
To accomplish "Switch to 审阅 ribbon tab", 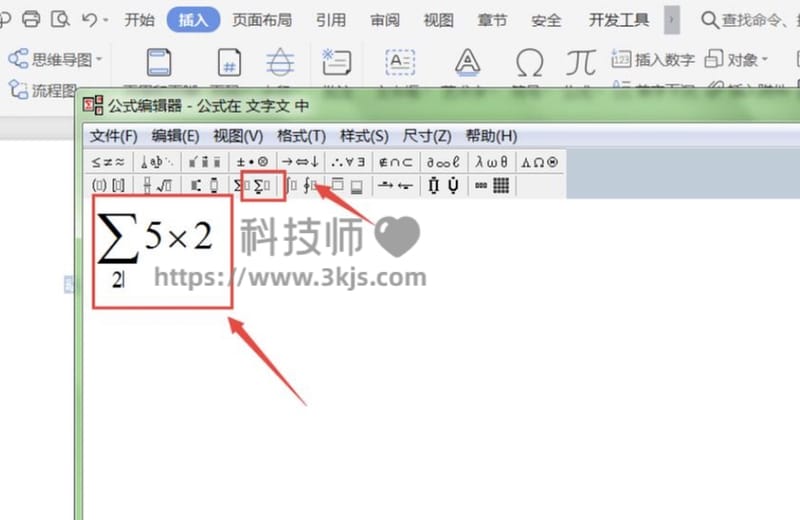I will 385,20.
